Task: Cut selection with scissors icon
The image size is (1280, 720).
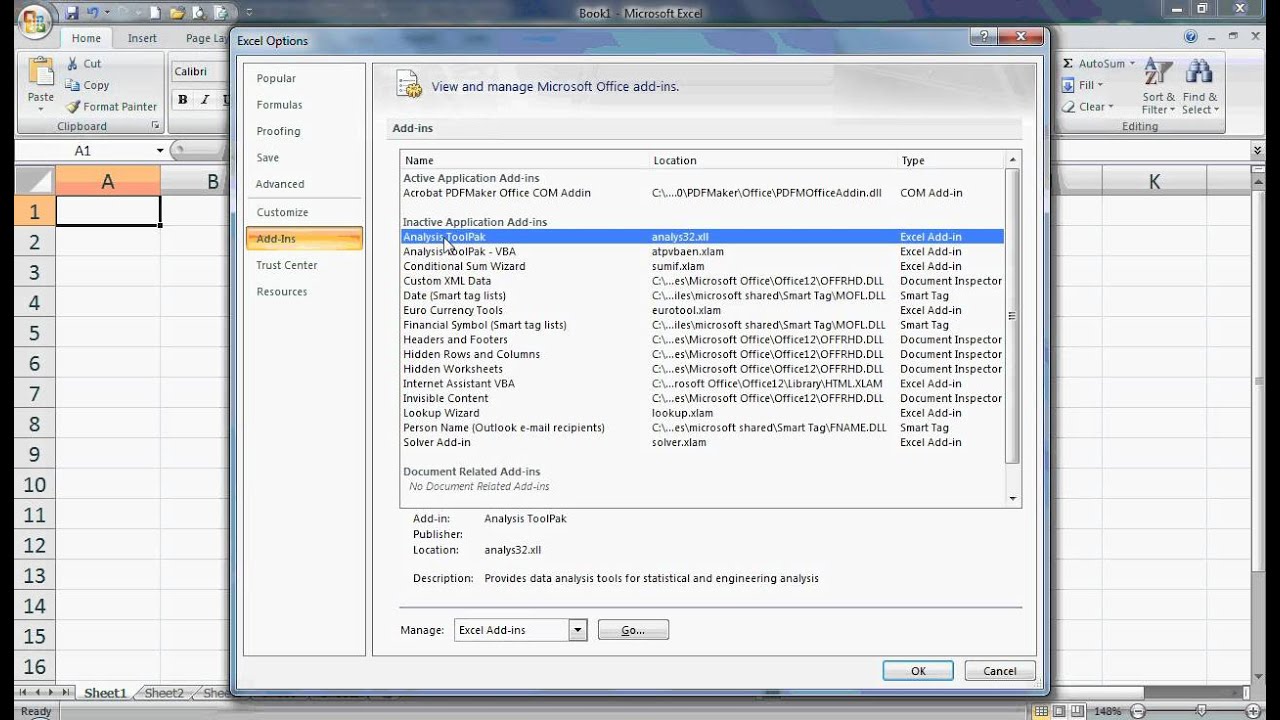Action: (84, 63)
